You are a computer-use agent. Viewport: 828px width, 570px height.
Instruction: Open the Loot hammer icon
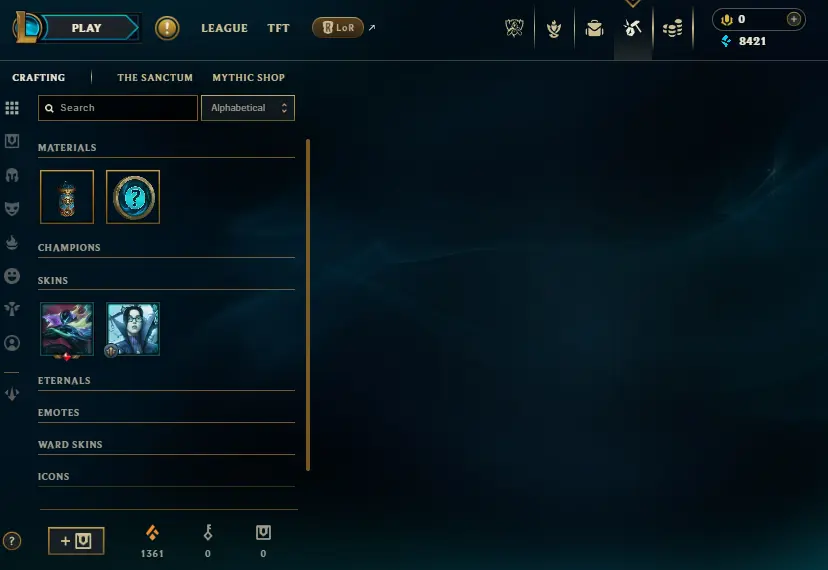(632, 28)
